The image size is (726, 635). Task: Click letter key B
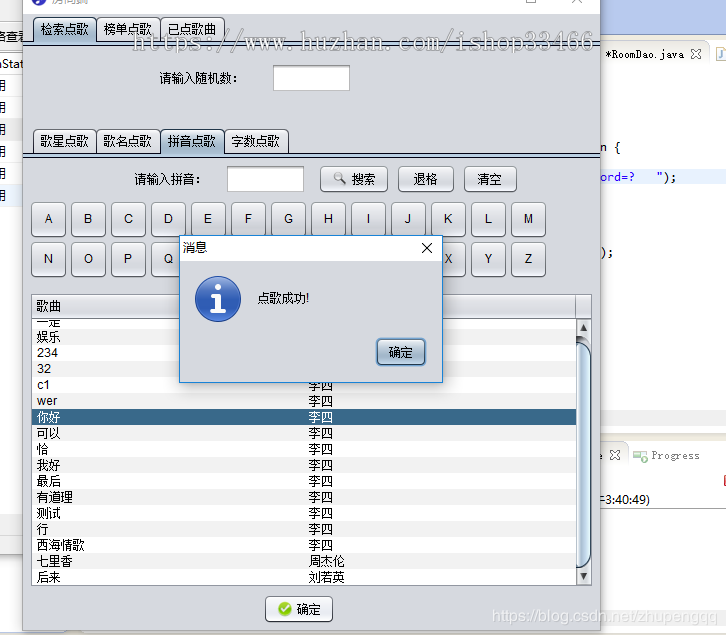(x=88, y=219)
